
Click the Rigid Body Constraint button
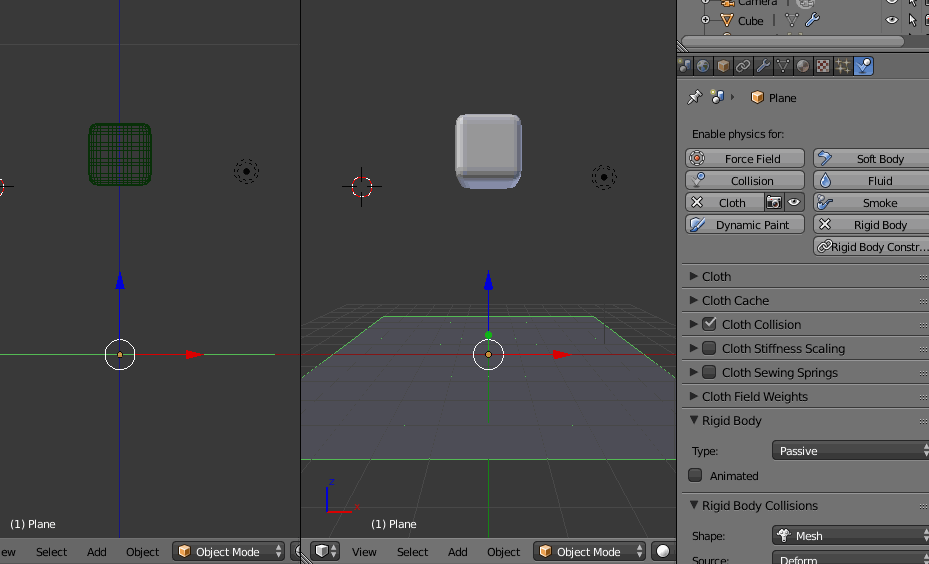[871, 246]
